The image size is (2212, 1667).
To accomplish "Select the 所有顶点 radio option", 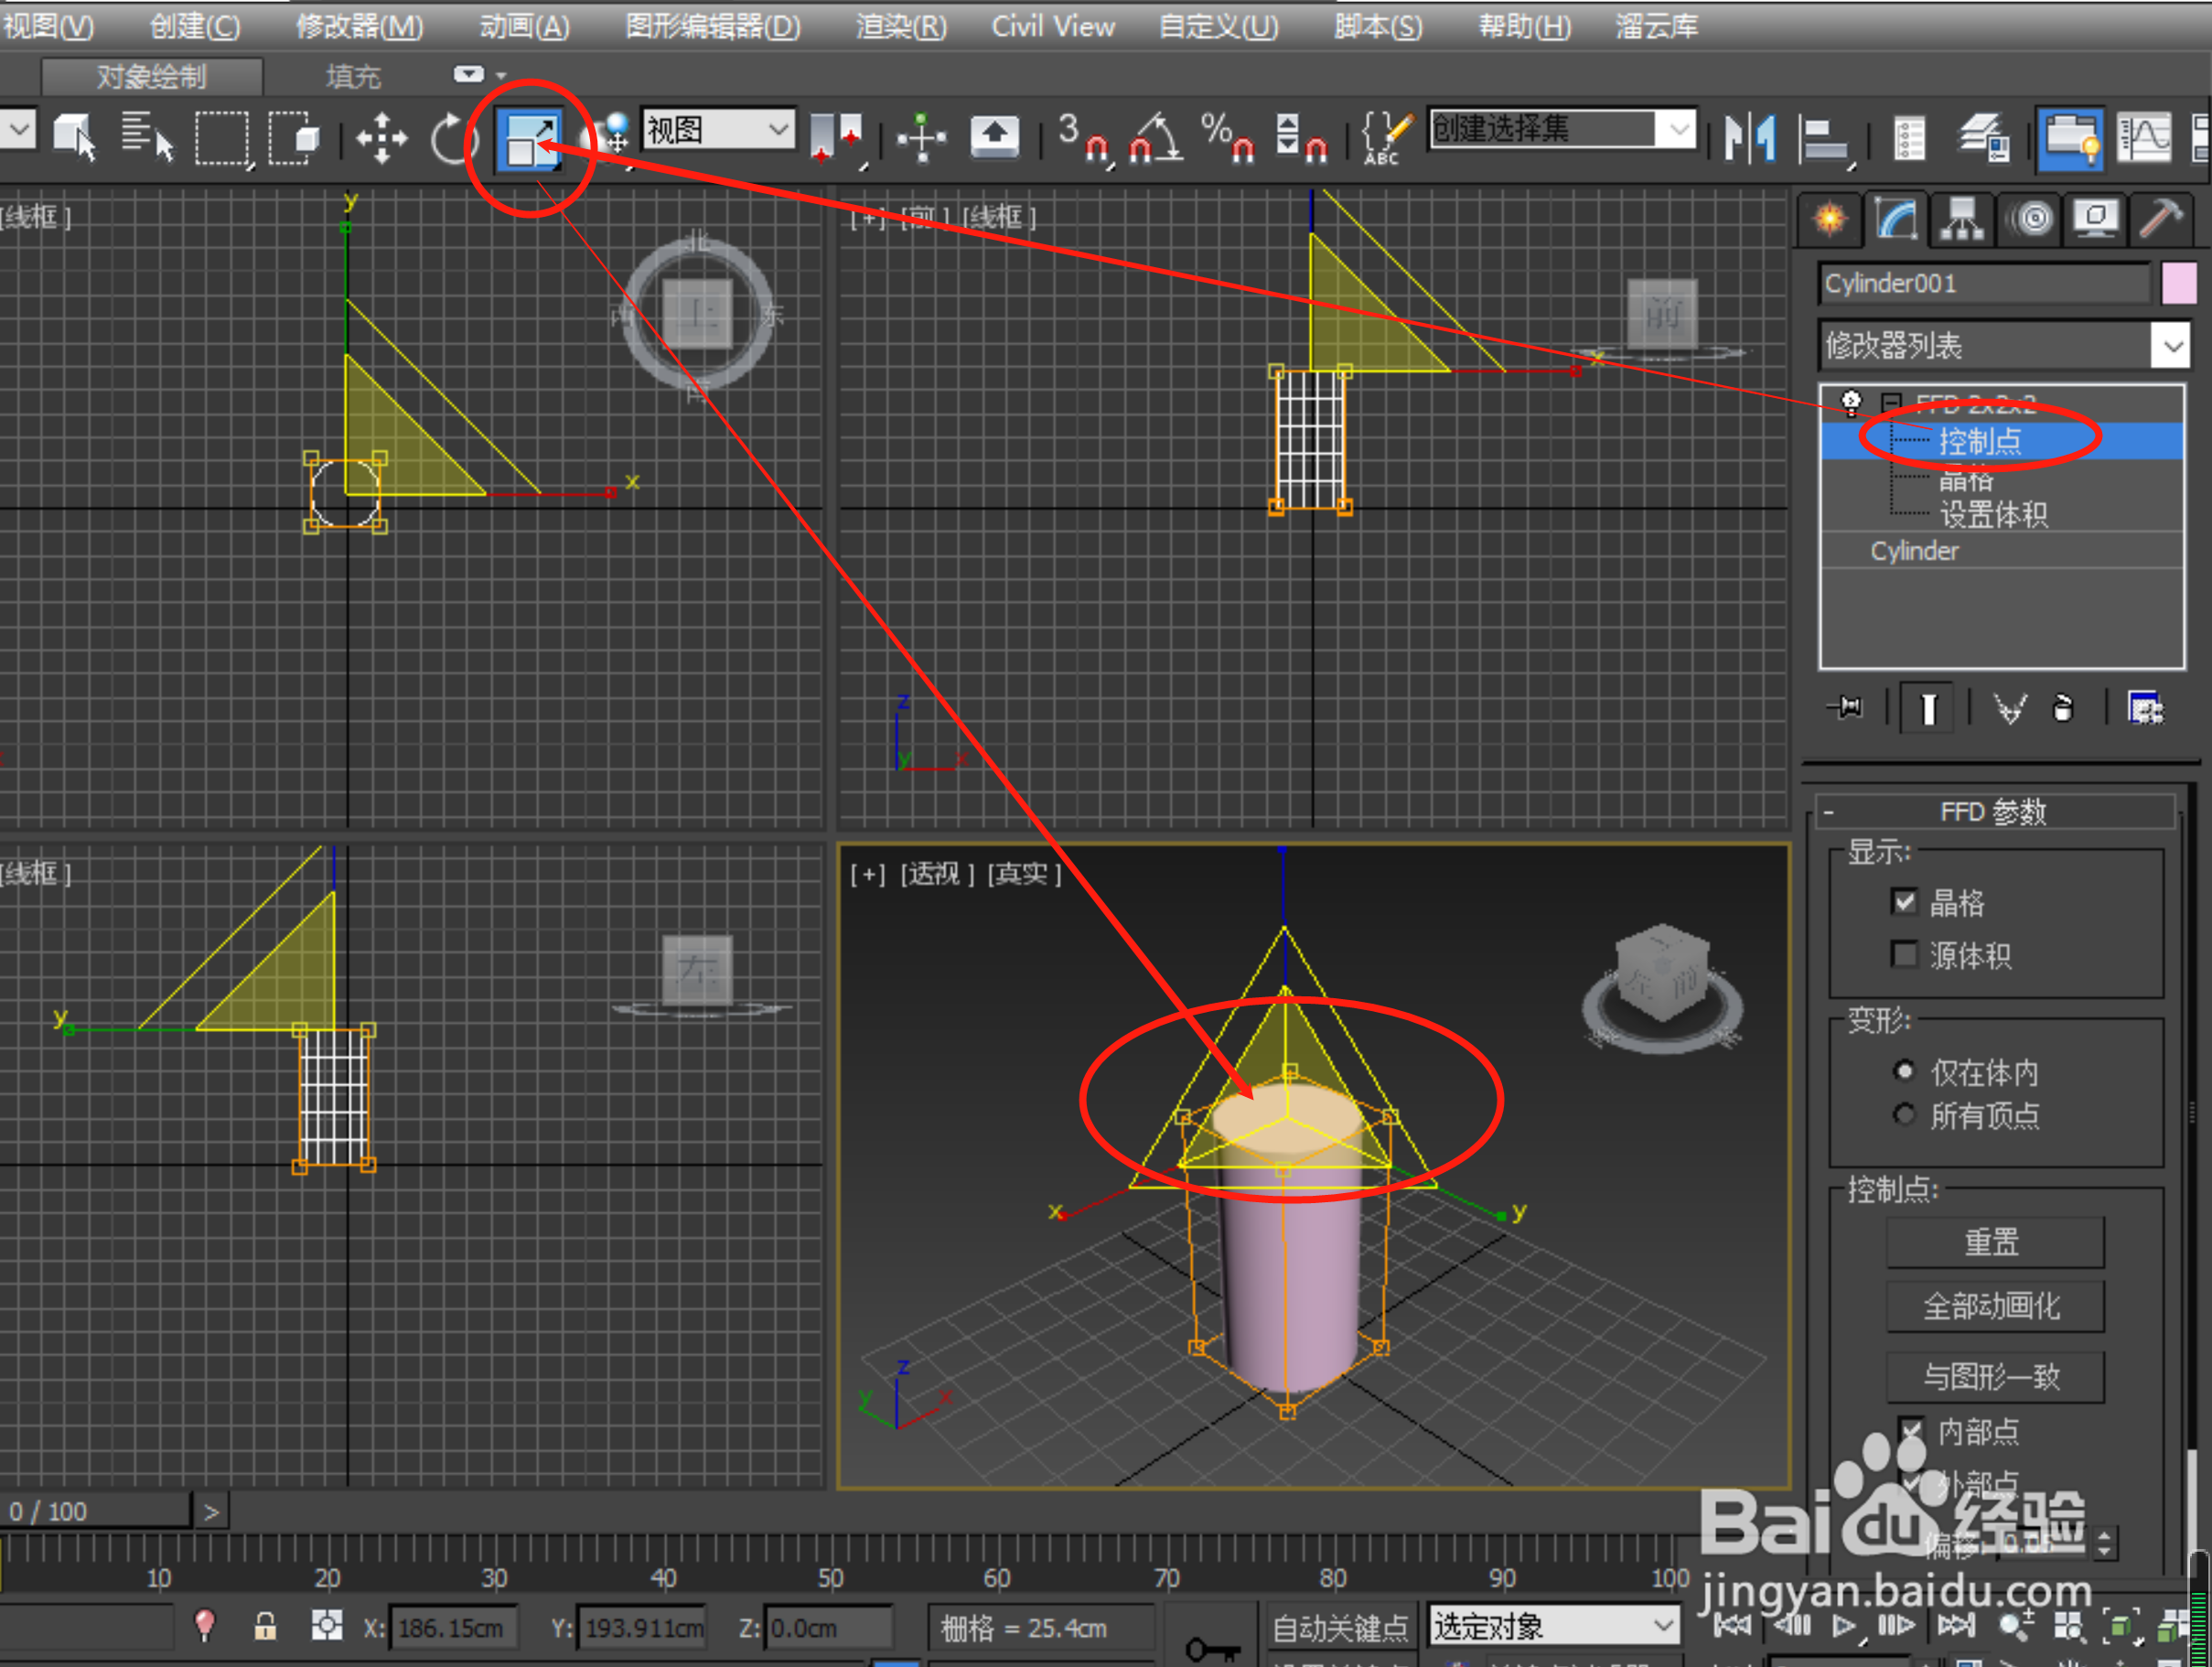I will [1905, 1116].
